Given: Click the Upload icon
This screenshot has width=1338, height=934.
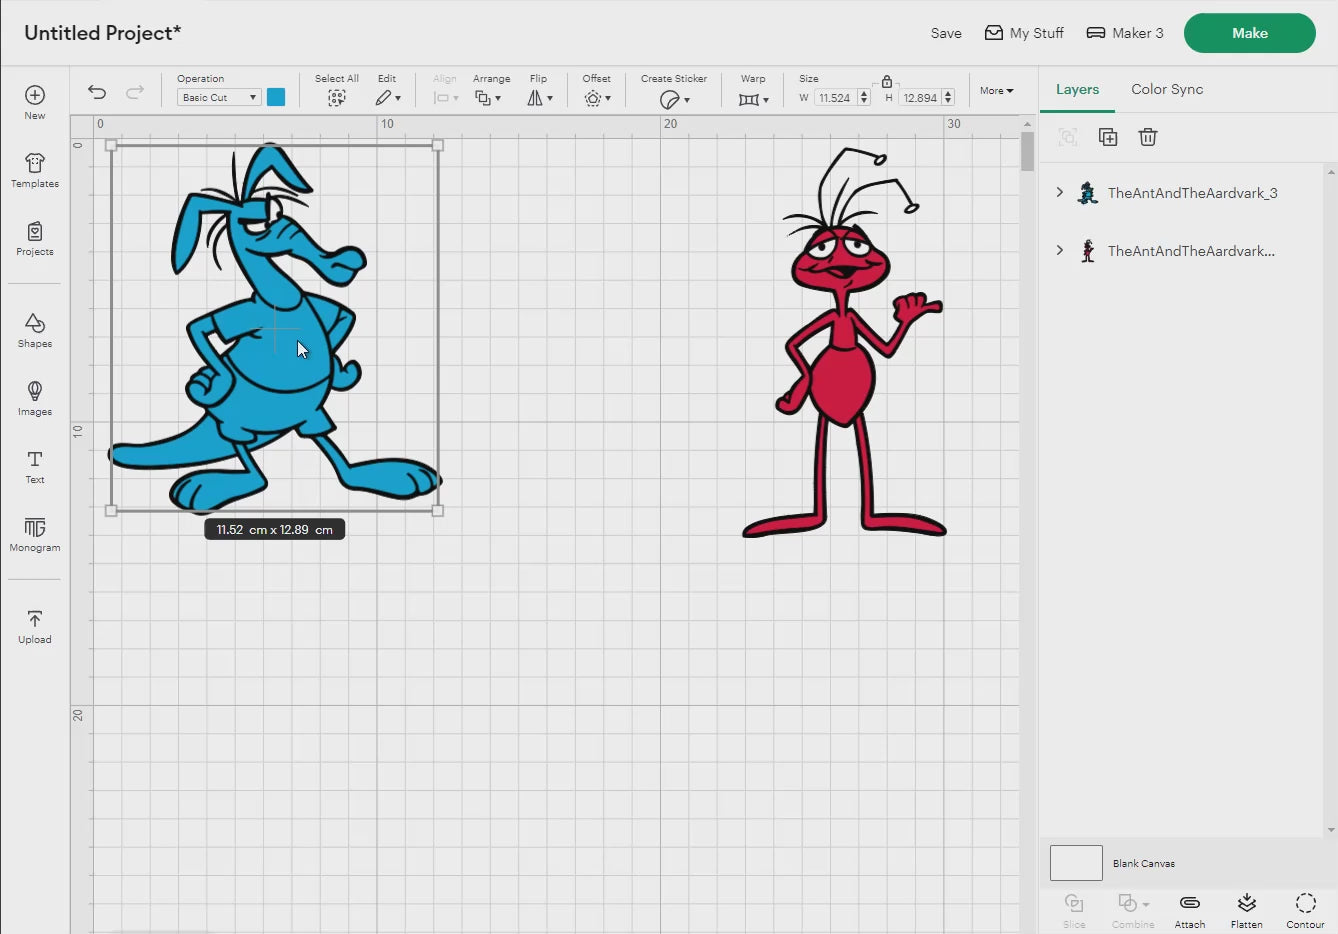Looking at the screenshot, I should pos(35,619).
